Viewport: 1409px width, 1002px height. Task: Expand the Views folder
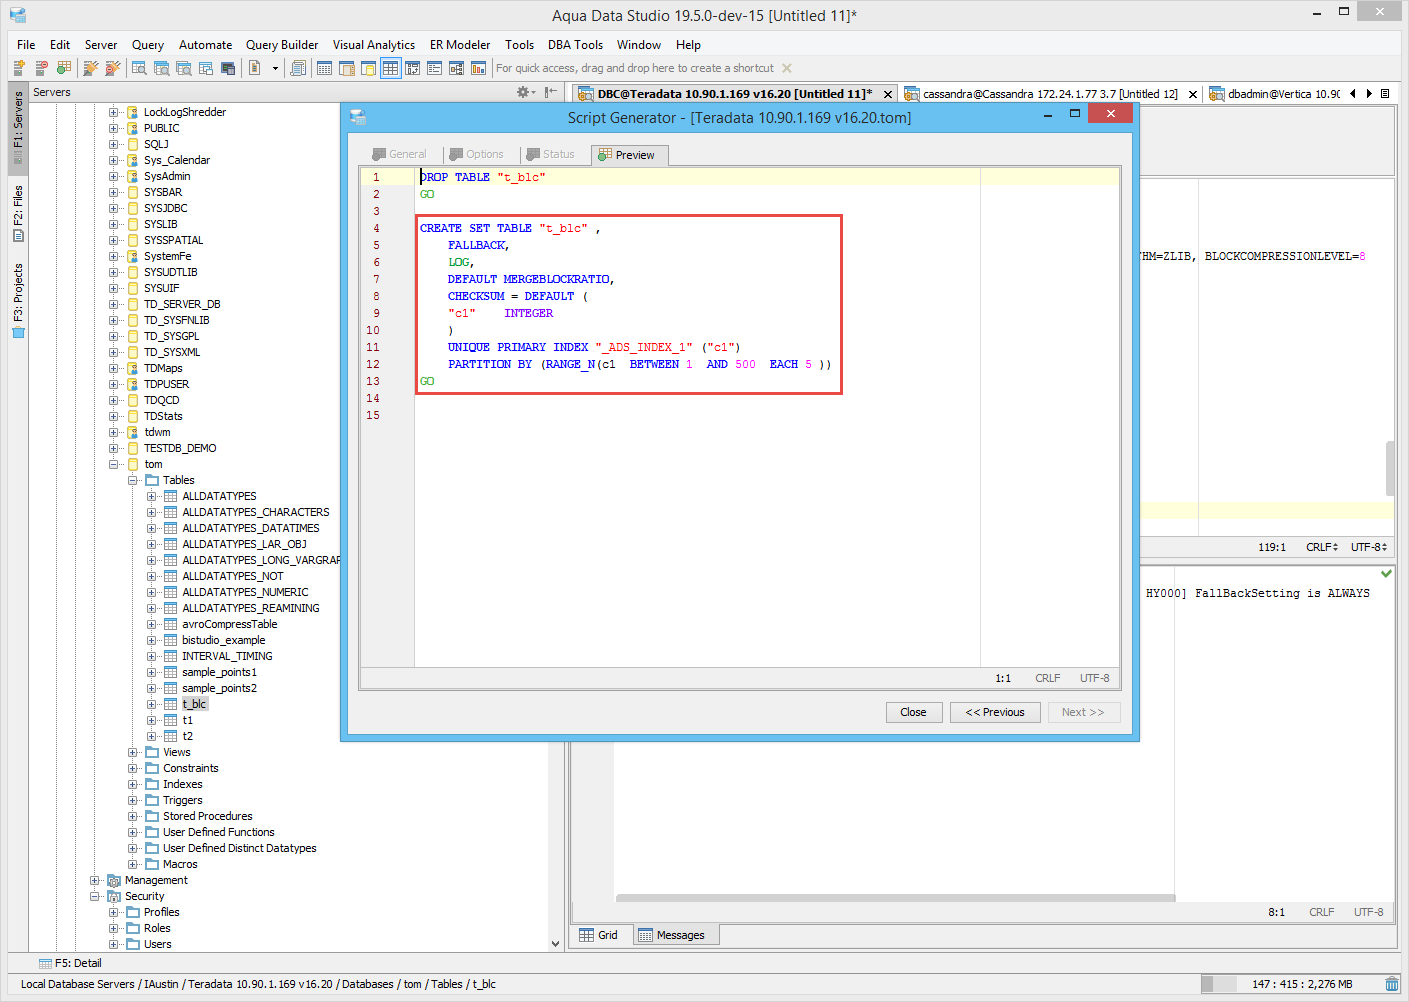(132, 752)
